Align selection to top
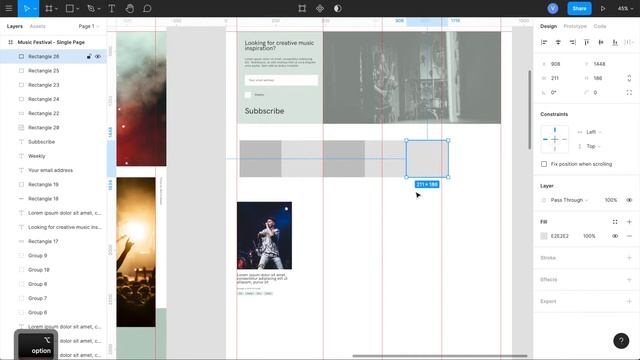The height and width of the screenshot is (360, 640). pos(587,42)
